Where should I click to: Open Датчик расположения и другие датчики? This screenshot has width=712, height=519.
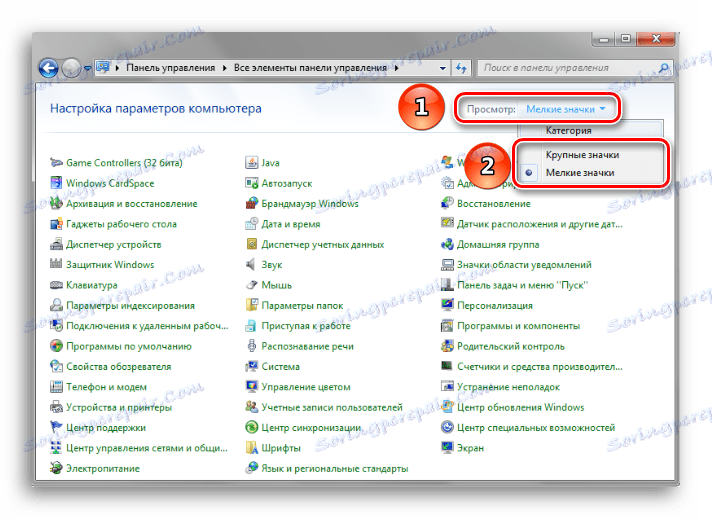pyautogui.click(x=539, y=224)
